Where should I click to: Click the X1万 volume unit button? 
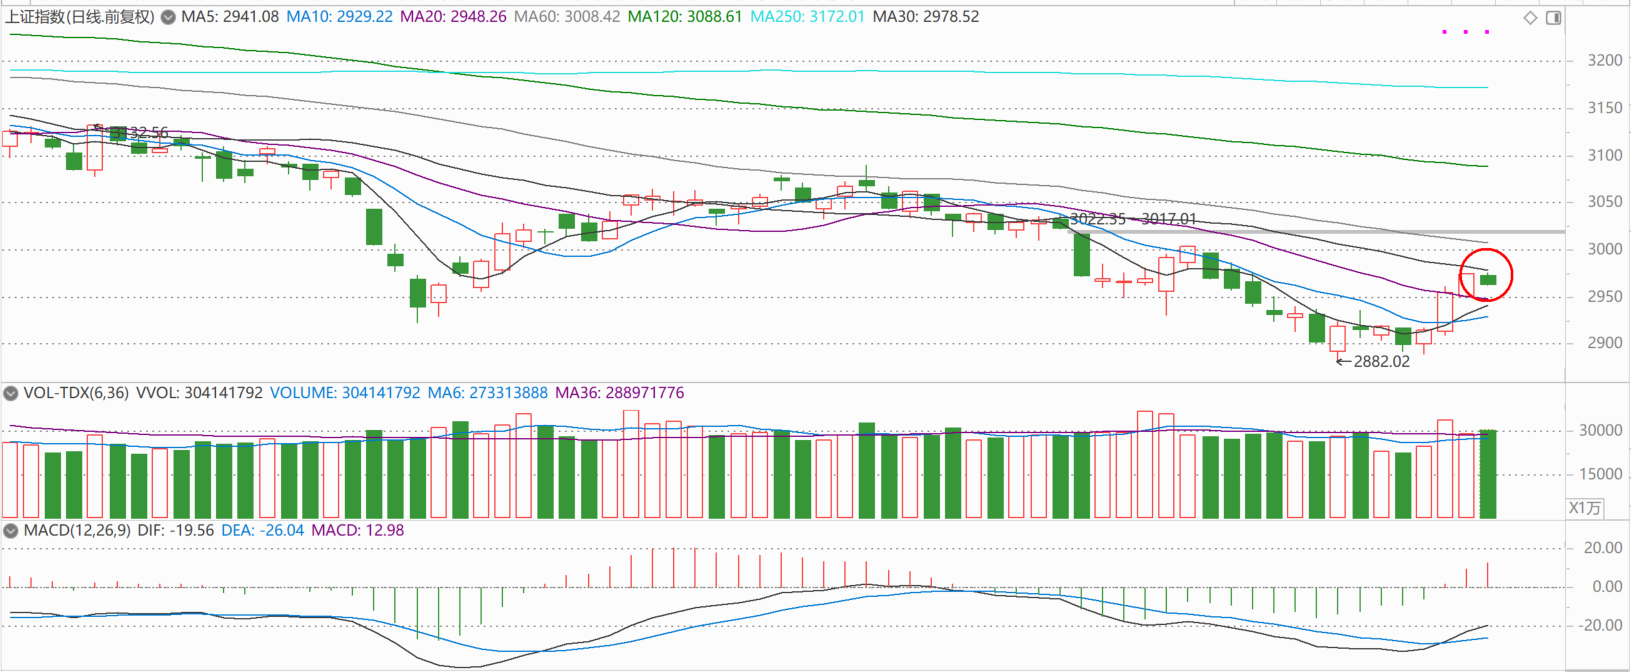pos(1585,508)
